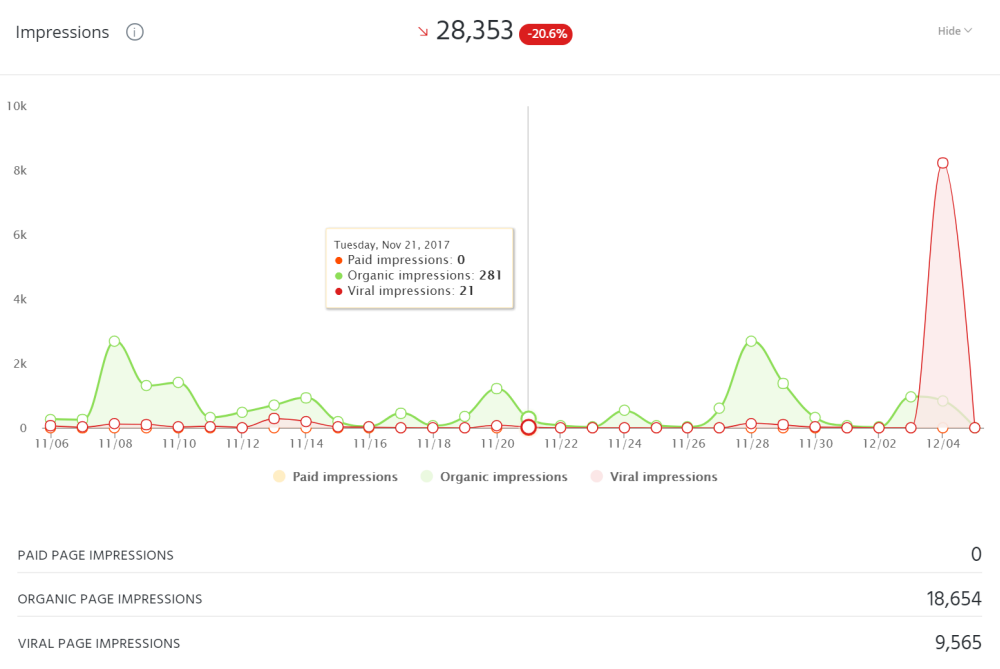Click the -20.6% change badge
The height and width of the screenshot is (669, 1000).
point(546,34)
